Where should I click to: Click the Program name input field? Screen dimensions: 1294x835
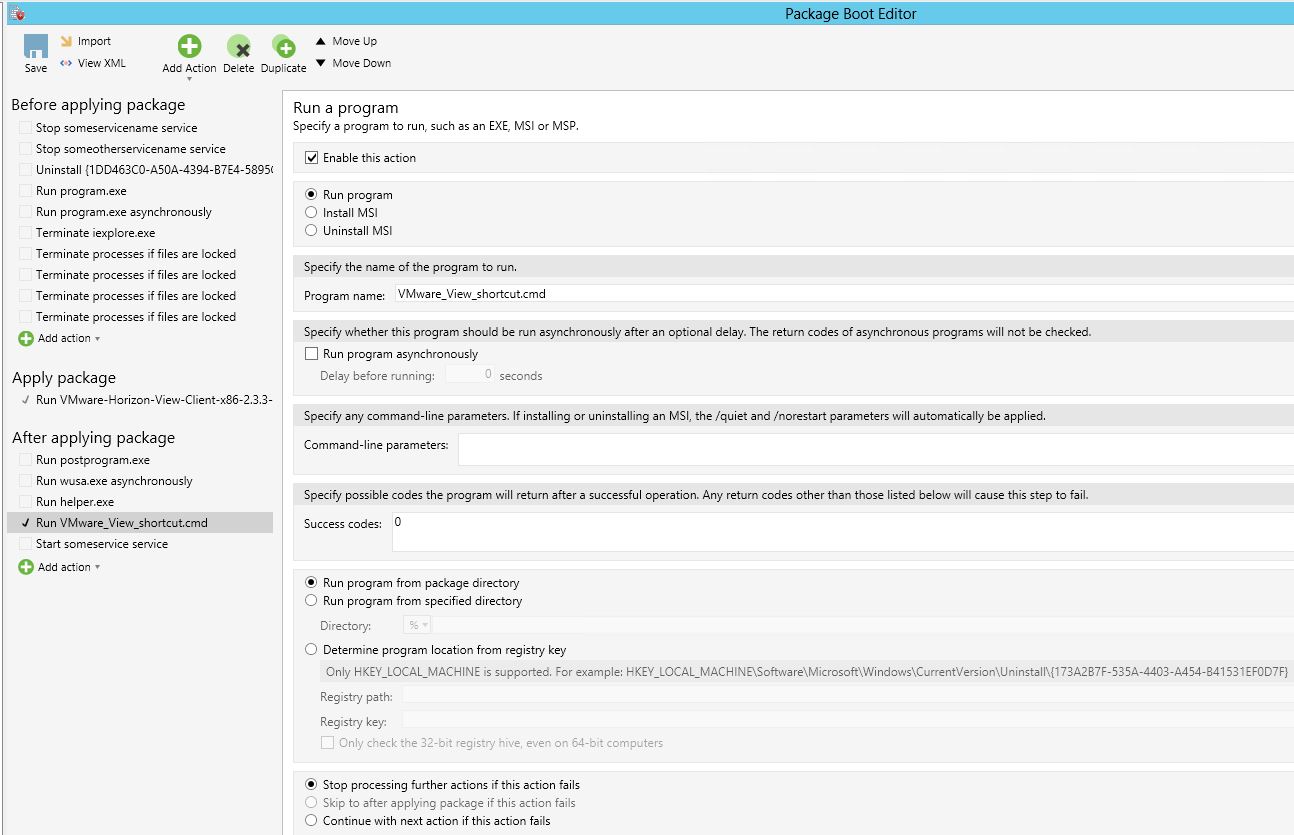[x=842, y=294]
